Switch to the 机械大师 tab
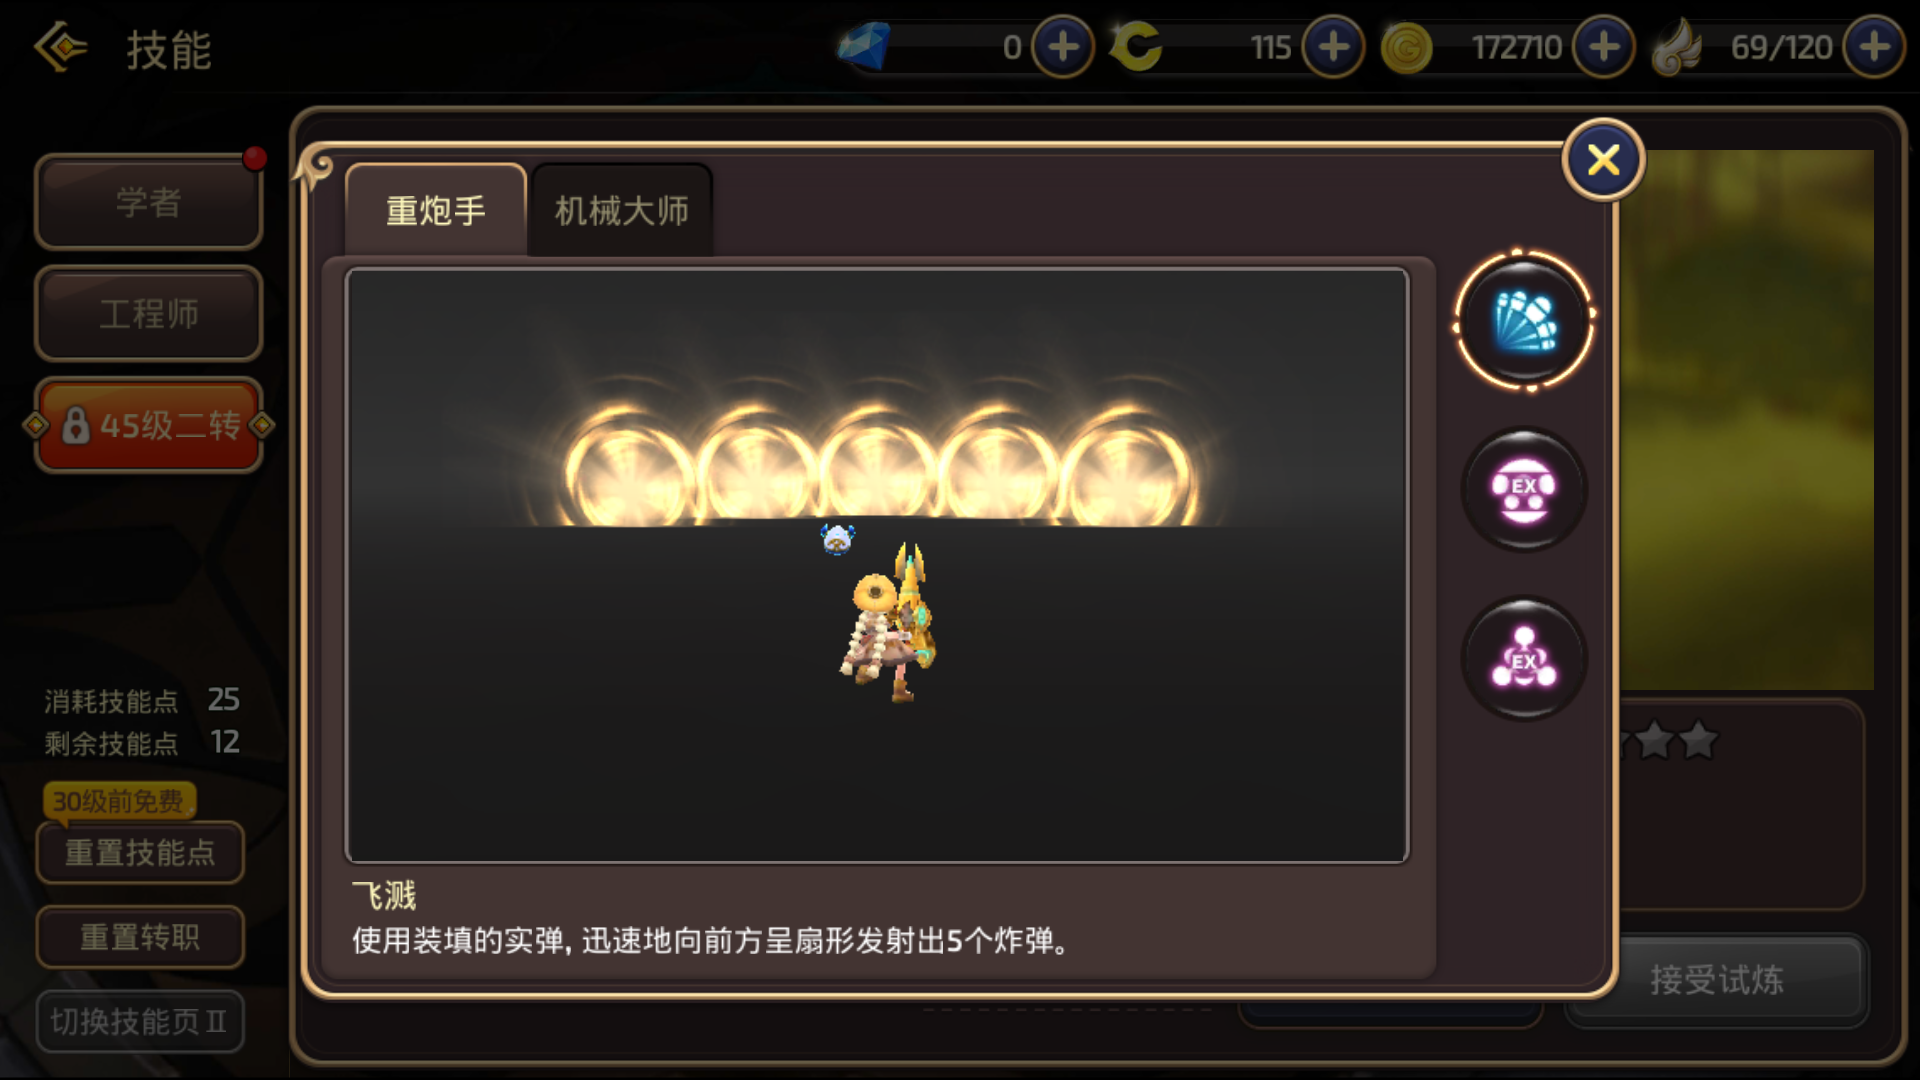 [x=622, y=210]
